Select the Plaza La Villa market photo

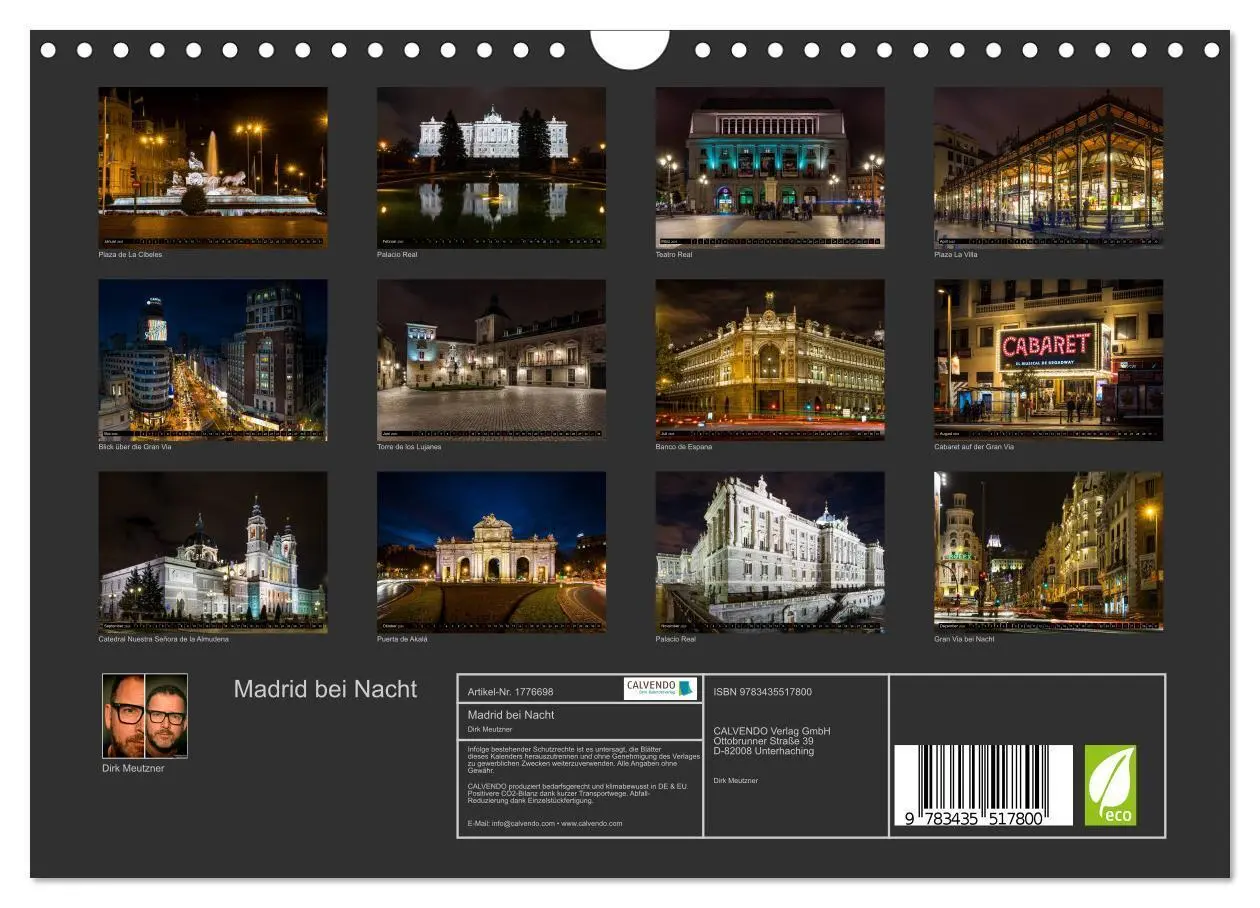click(1048, 167)
